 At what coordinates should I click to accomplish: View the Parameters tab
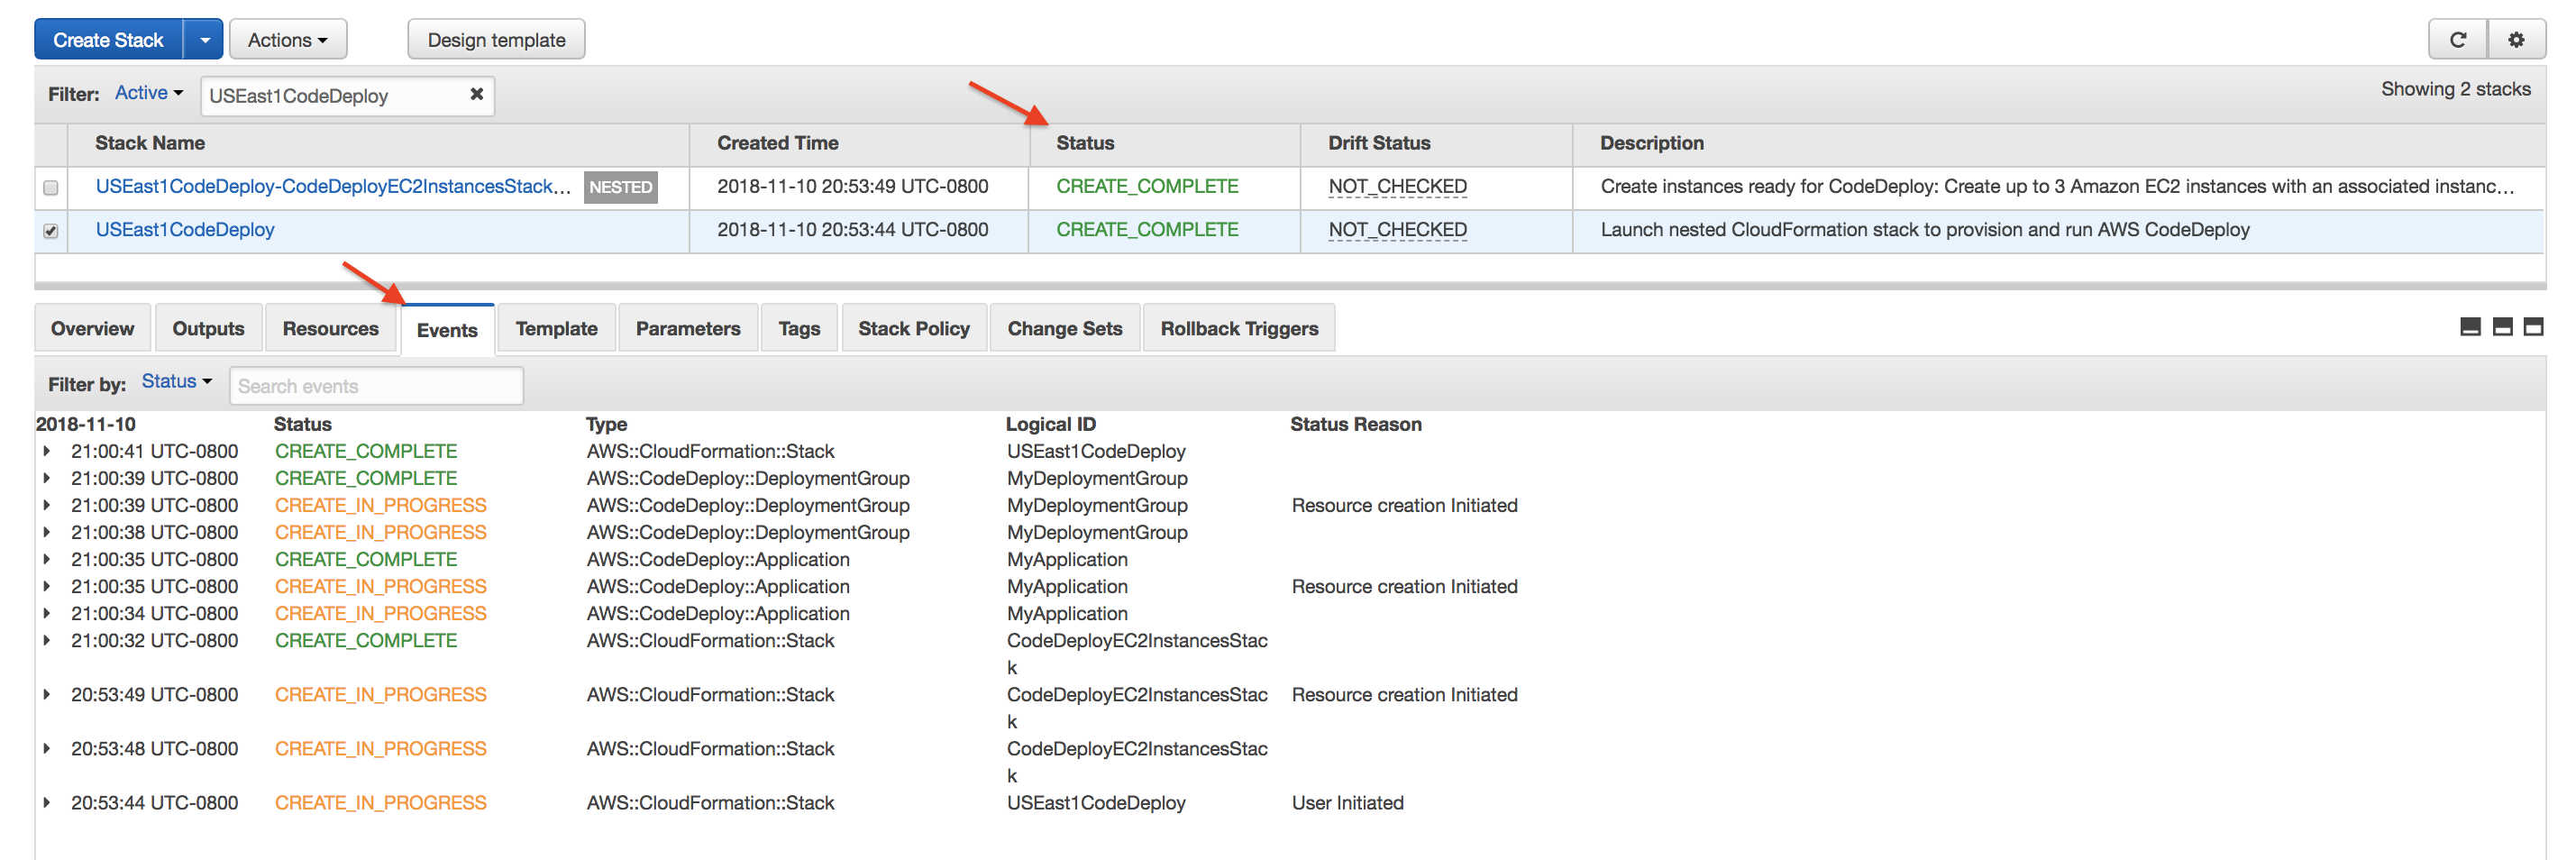tap(688, 328)
